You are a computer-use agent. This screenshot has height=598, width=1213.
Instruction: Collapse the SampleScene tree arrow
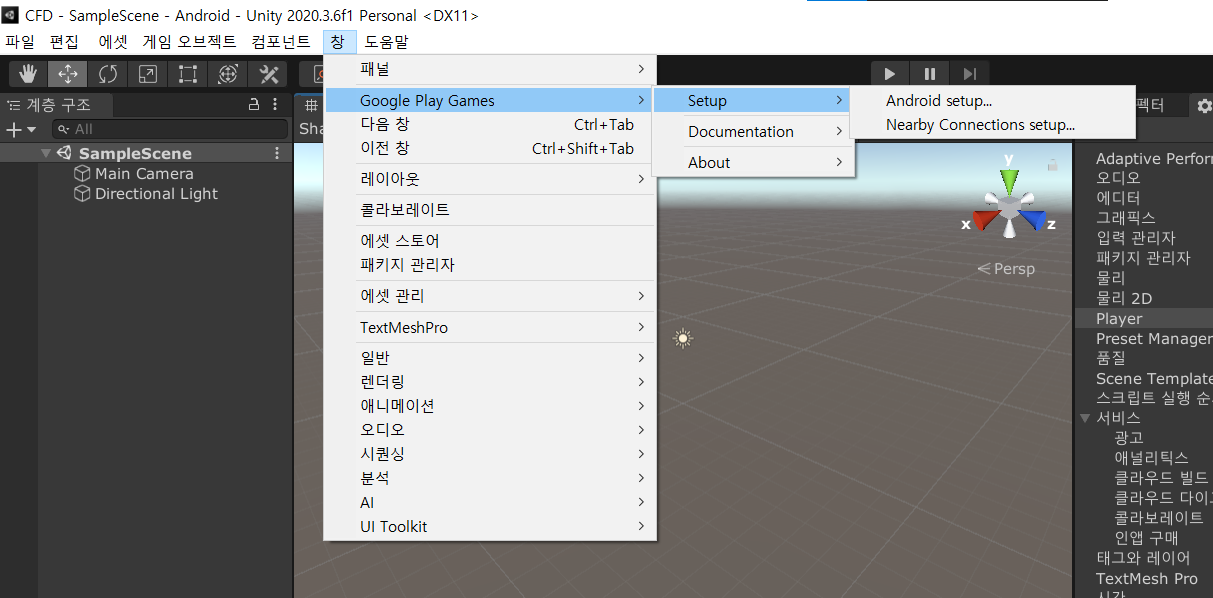(x=46, y=153)
